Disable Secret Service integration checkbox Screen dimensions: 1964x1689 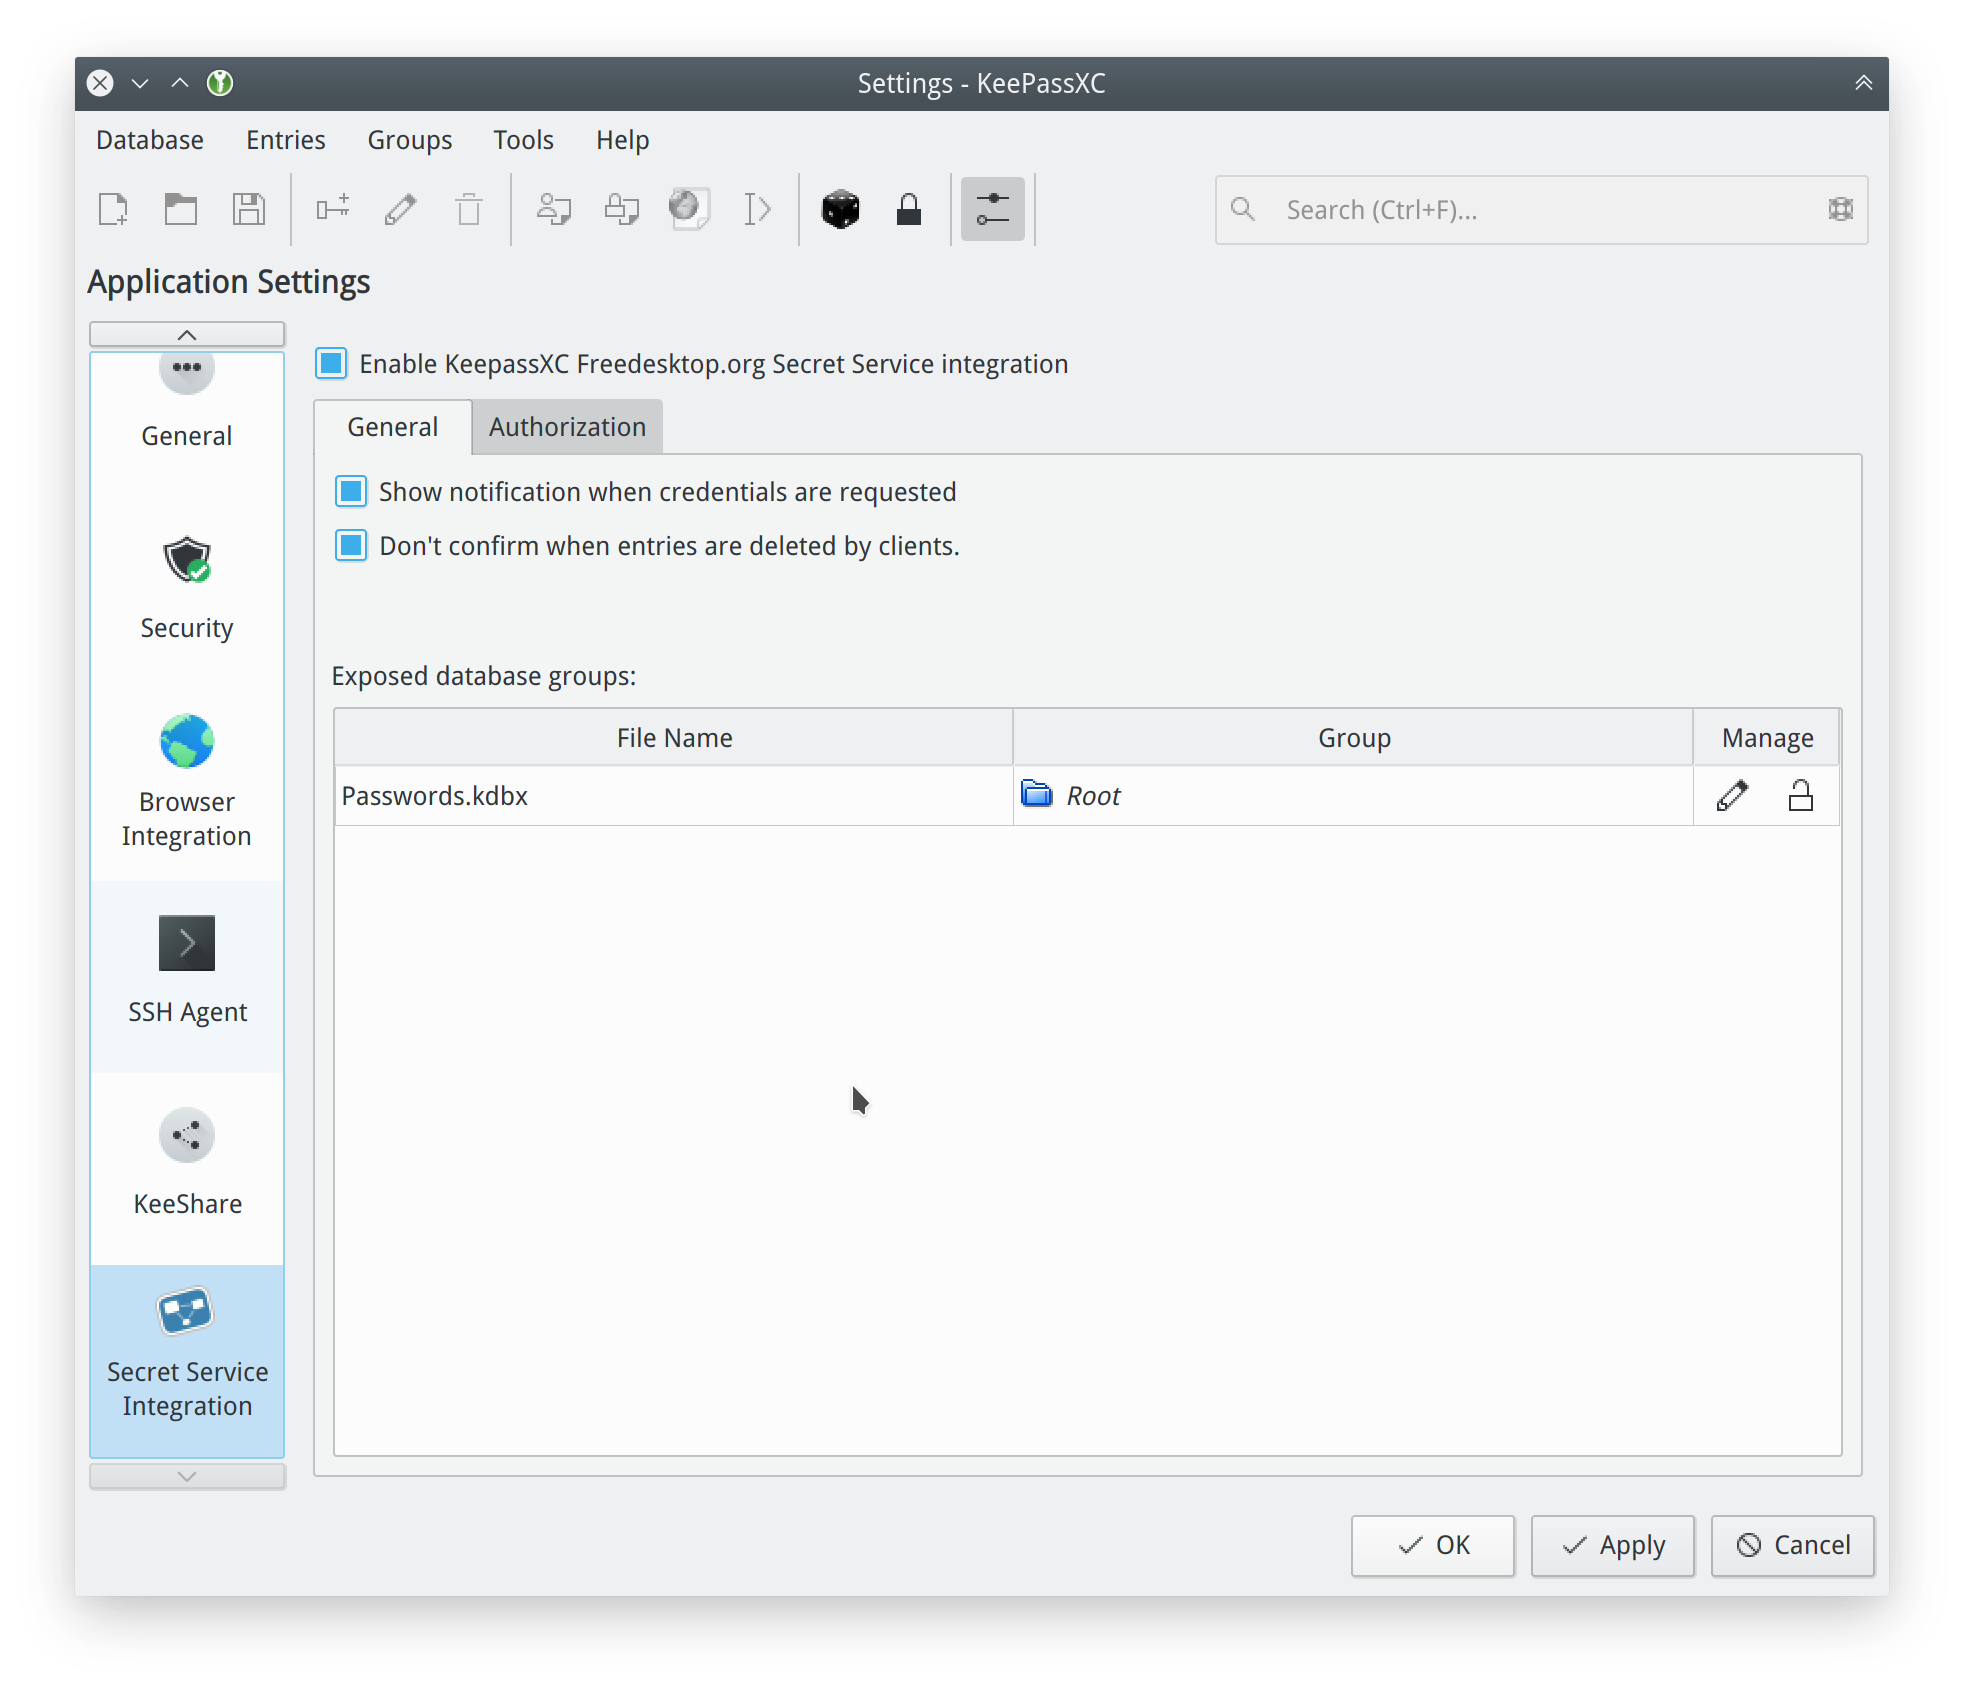[332, 364]
